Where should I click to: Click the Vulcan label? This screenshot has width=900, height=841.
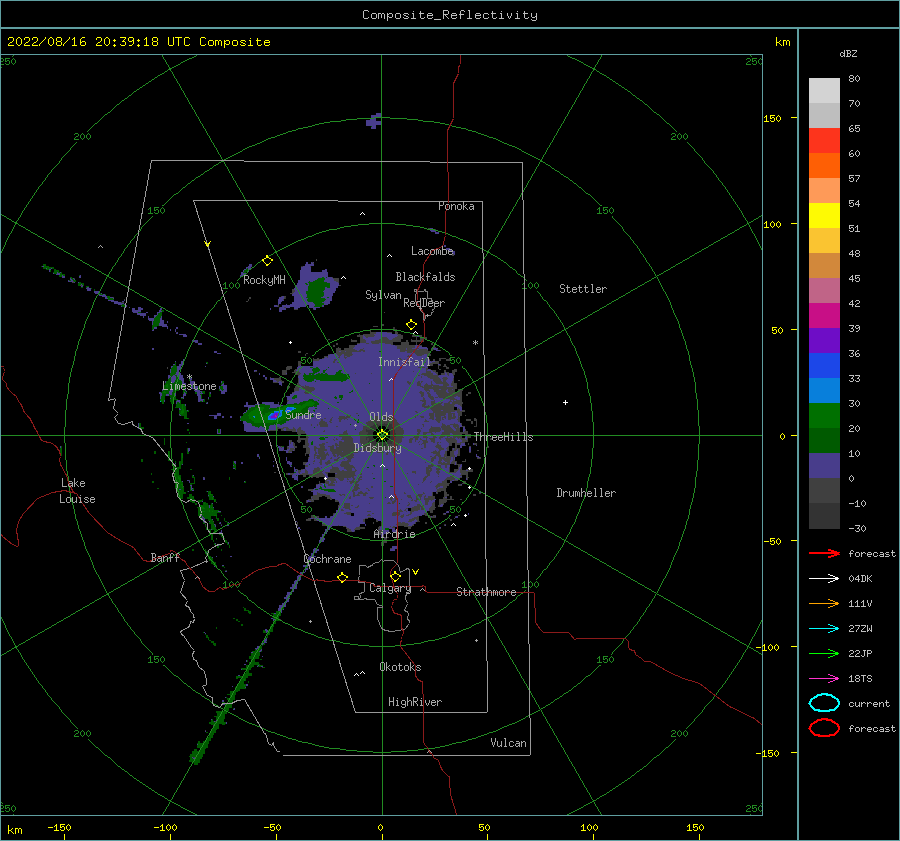[509, 743]
